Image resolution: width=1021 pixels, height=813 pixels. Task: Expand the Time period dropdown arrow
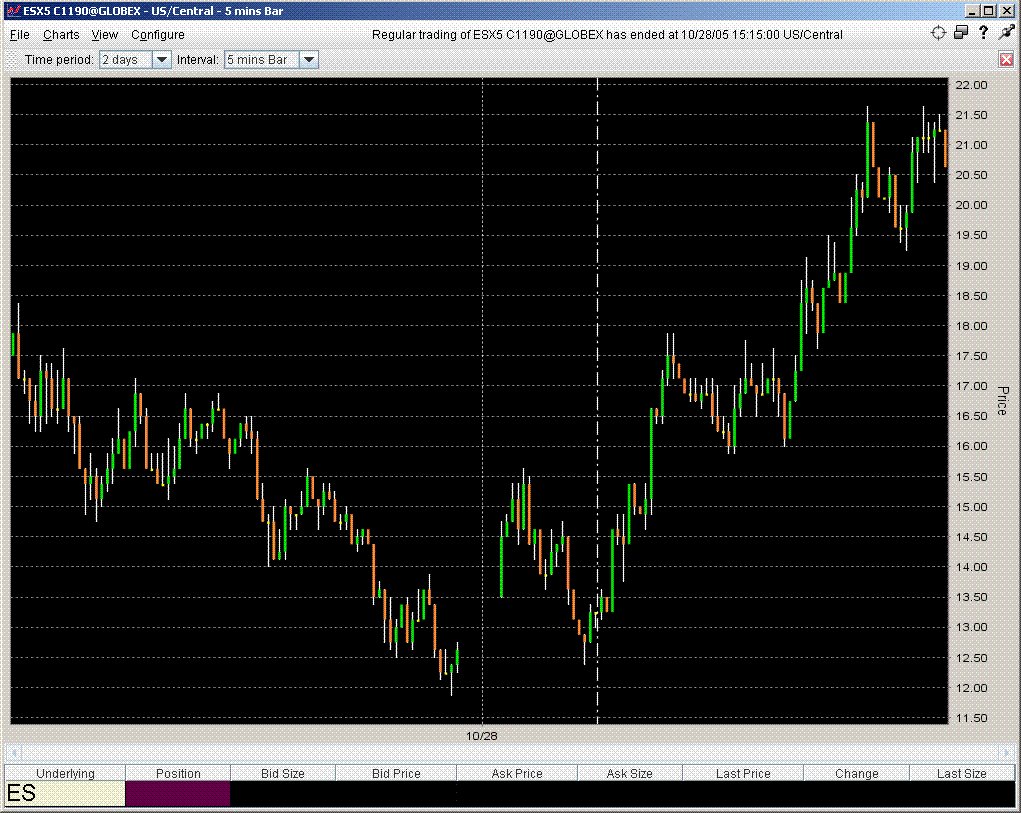(x=161, y=60)
